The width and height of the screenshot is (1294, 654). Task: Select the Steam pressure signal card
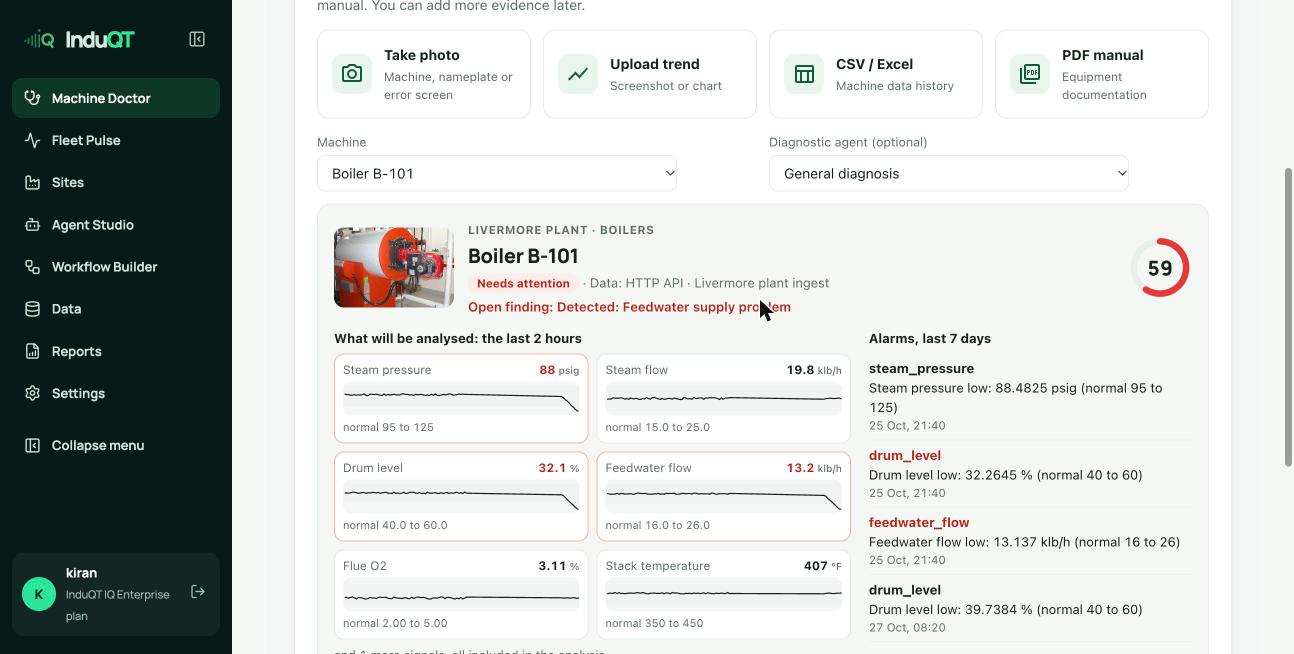[461, 398]
